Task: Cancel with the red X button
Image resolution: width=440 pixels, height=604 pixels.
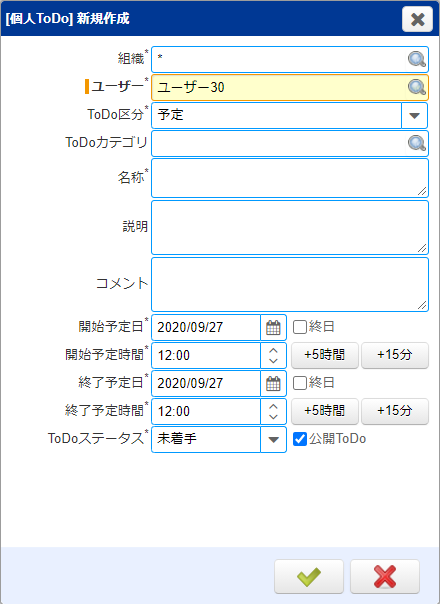Action: point(385,577)
